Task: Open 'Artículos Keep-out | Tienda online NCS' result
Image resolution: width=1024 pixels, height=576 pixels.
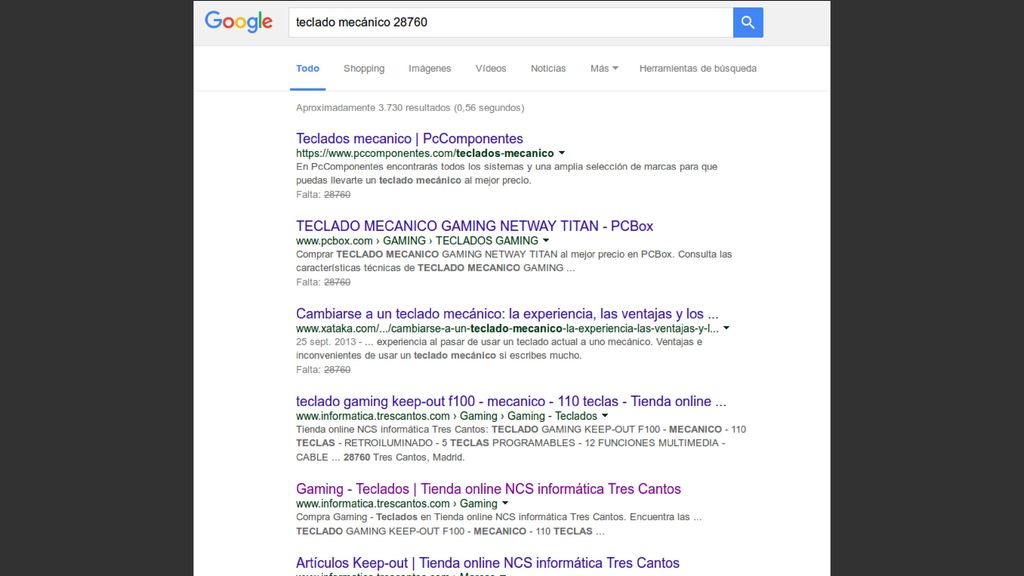Action: tap(488, 563)
